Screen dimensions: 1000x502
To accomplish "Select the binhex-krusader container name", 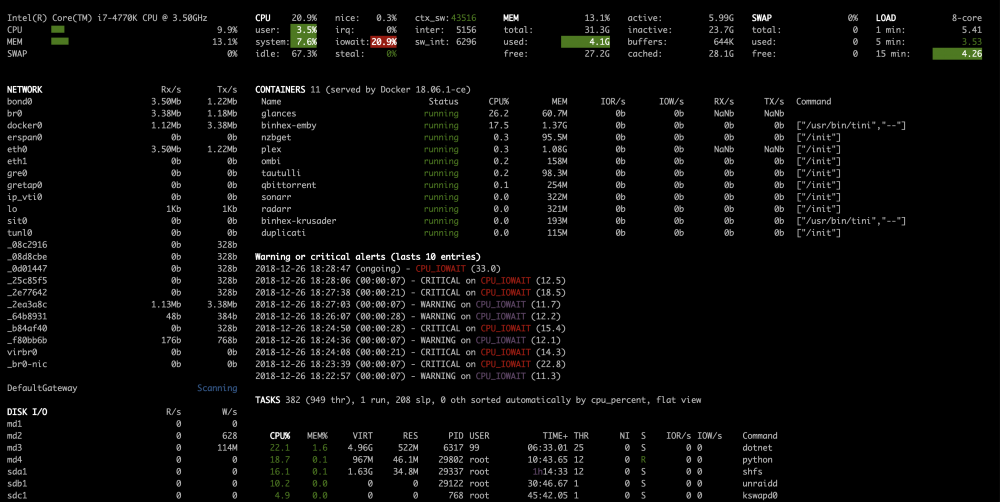I will tap(298, 221).
